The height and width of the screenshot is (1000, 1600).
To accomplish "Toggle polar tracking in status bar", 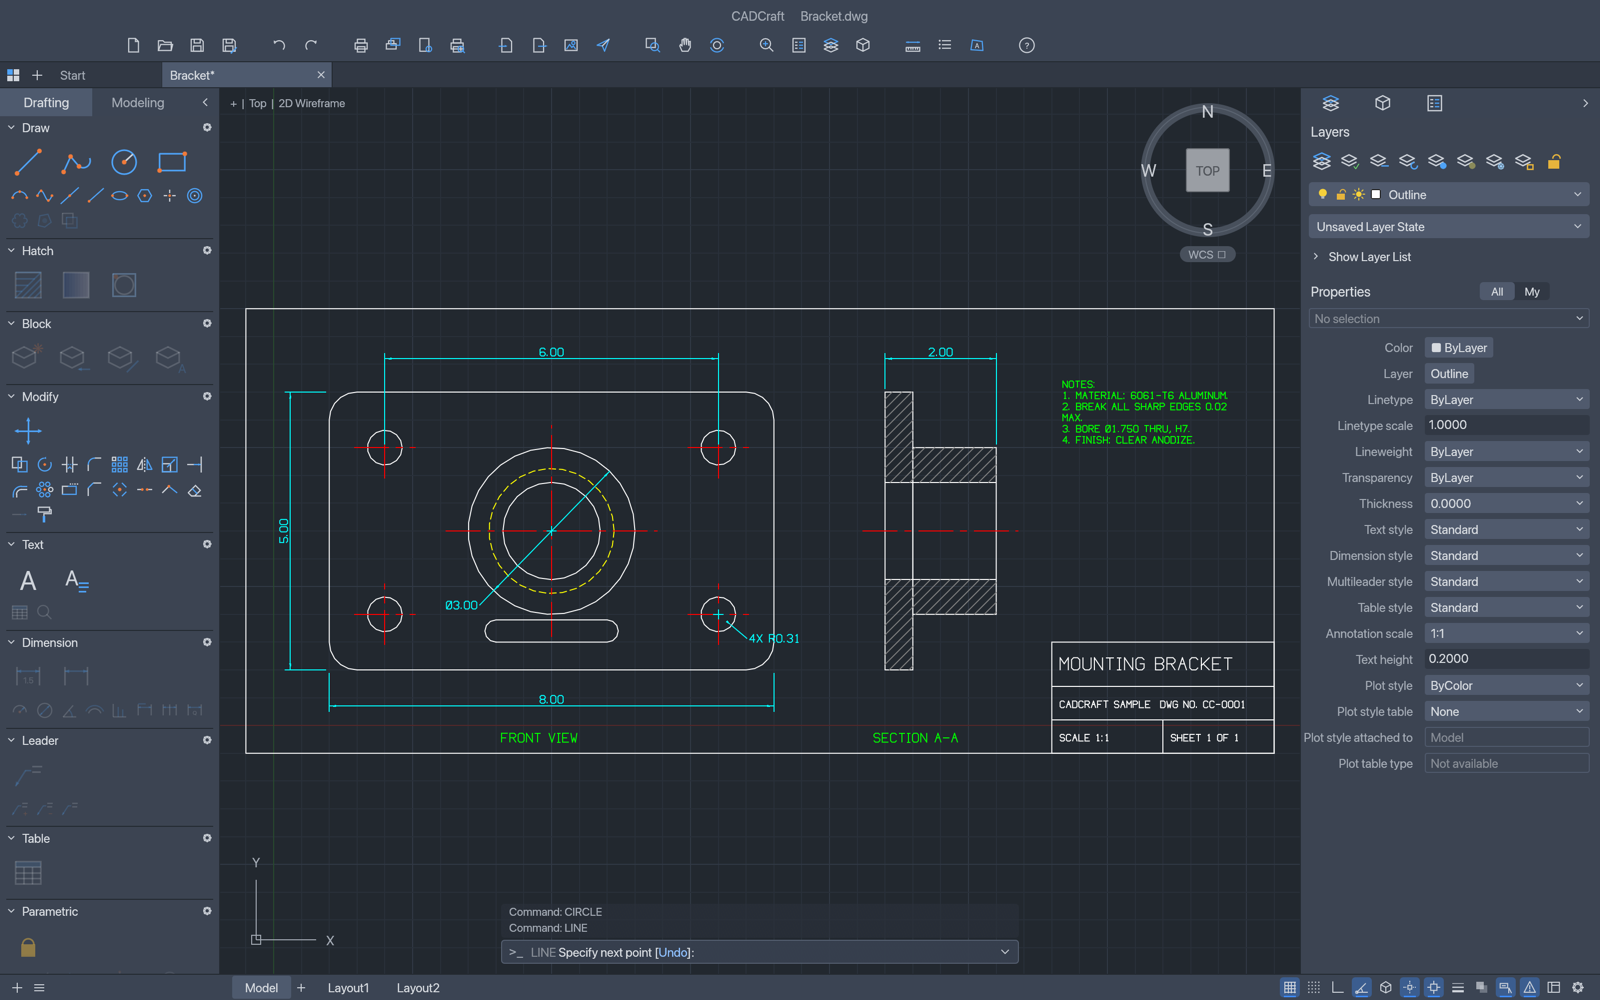I will click(x=1362, y=988).
